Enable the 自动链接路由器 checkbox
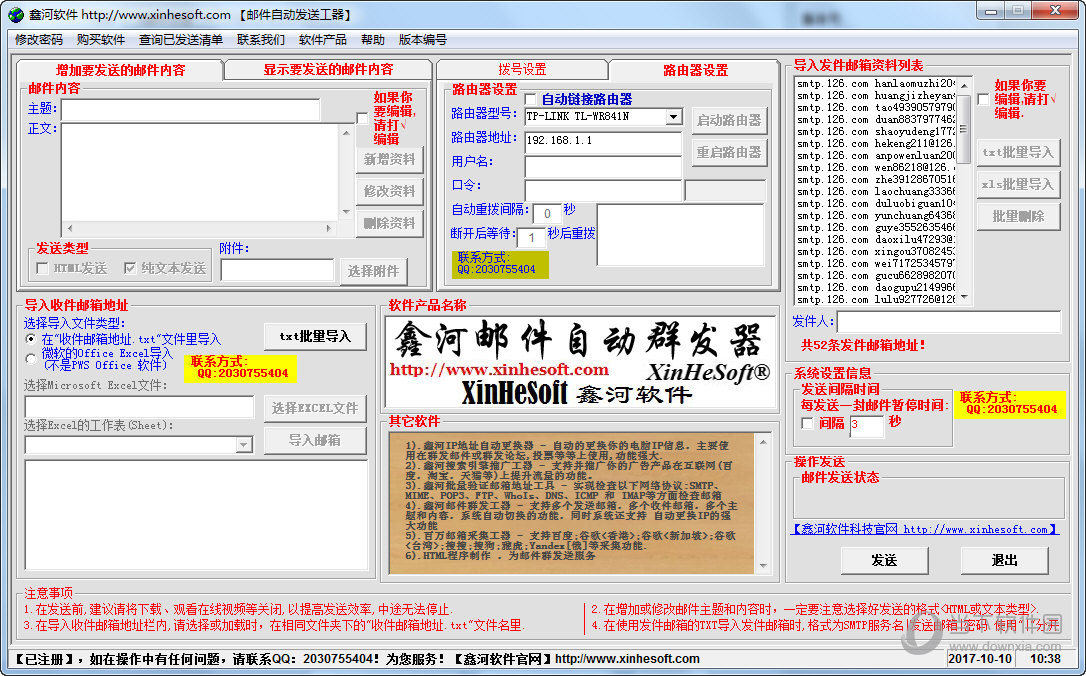The width and height of the screenshot is (1086, 676). coord(531,99)
